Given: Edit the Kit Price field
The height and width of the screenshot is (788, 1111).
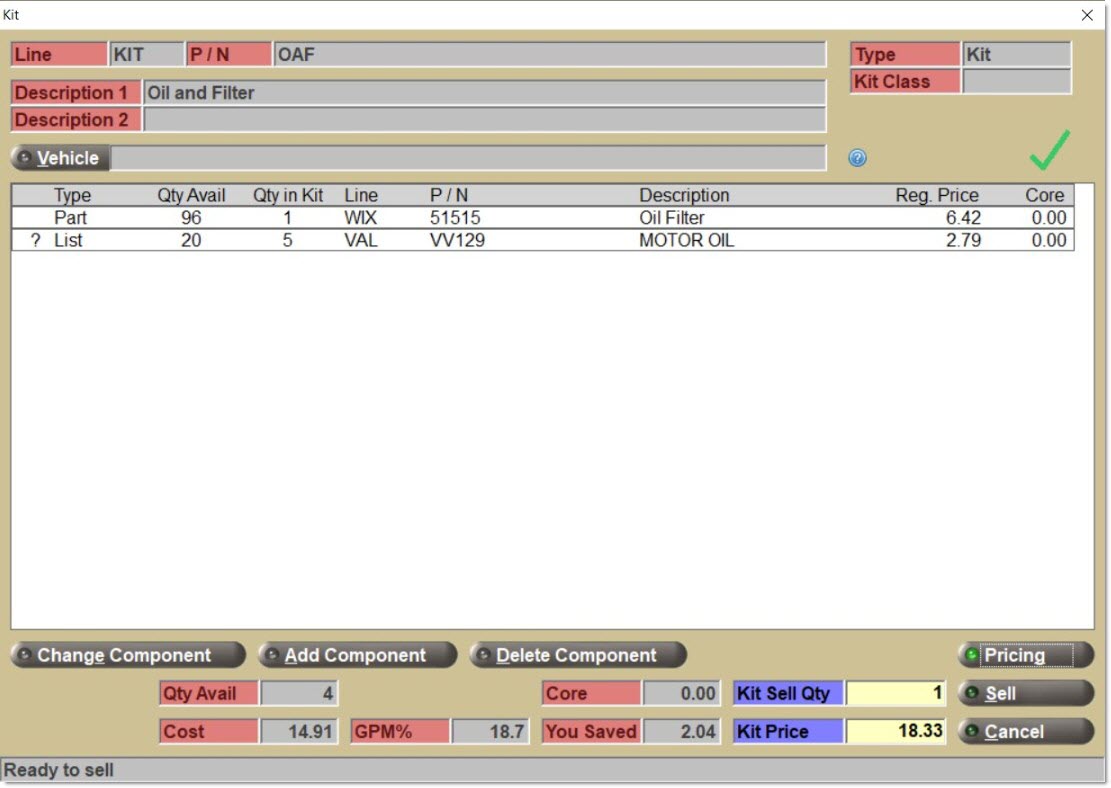Looking at the screenshot, I should pos(895,731).
